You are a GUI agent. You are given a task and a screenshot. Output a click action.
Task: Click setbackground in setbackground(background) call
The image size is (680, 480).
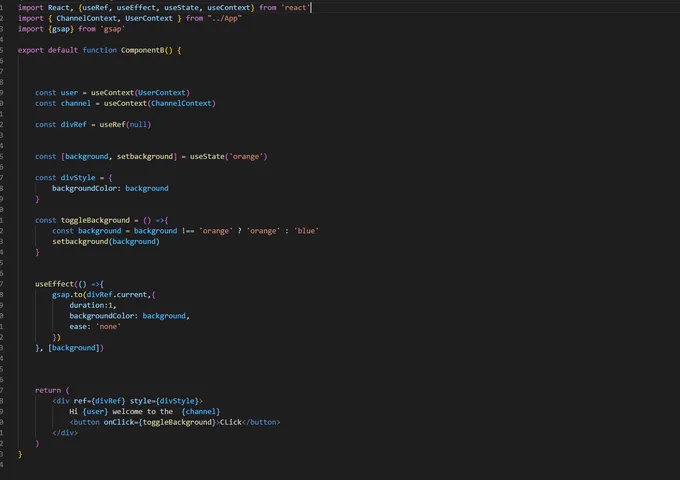pos(80,242)
